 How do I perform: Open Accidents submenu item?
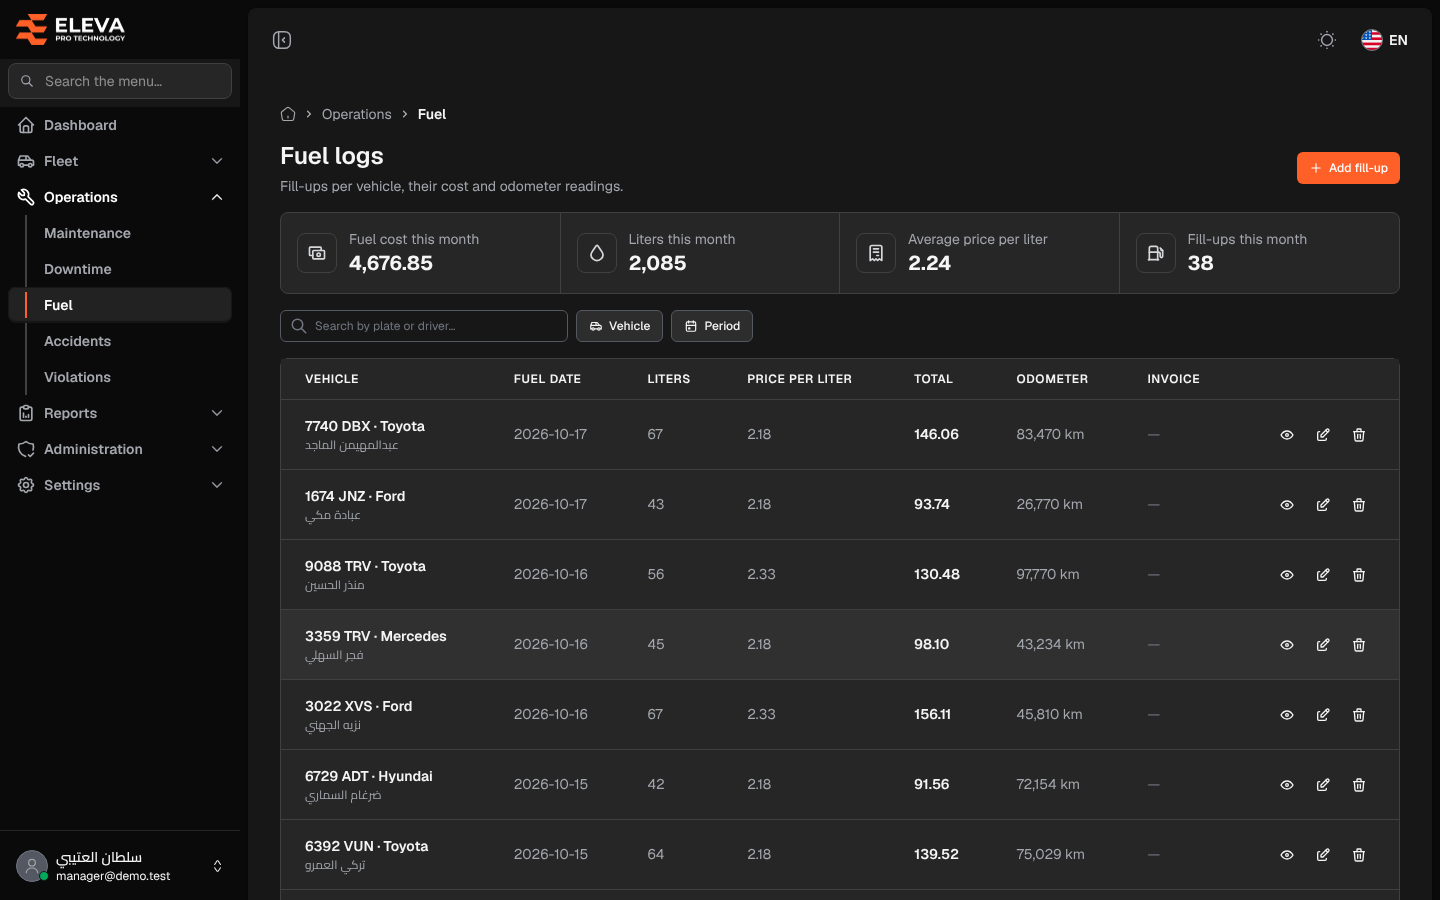pos(78,341)
